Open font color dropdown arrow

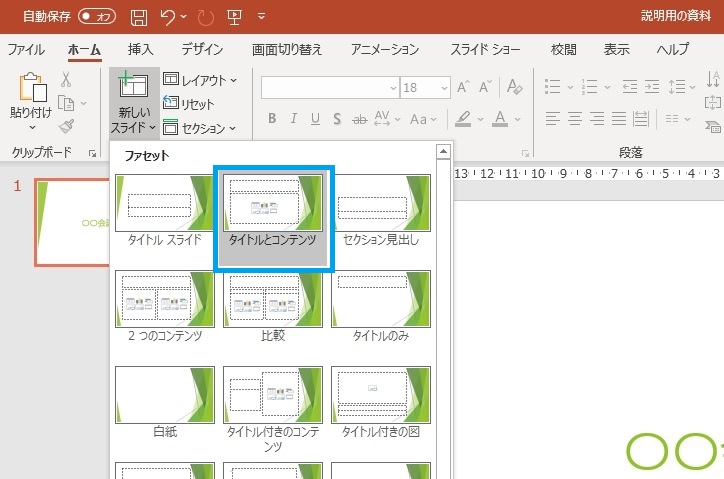pyautogui.click(x=518, y=120)
